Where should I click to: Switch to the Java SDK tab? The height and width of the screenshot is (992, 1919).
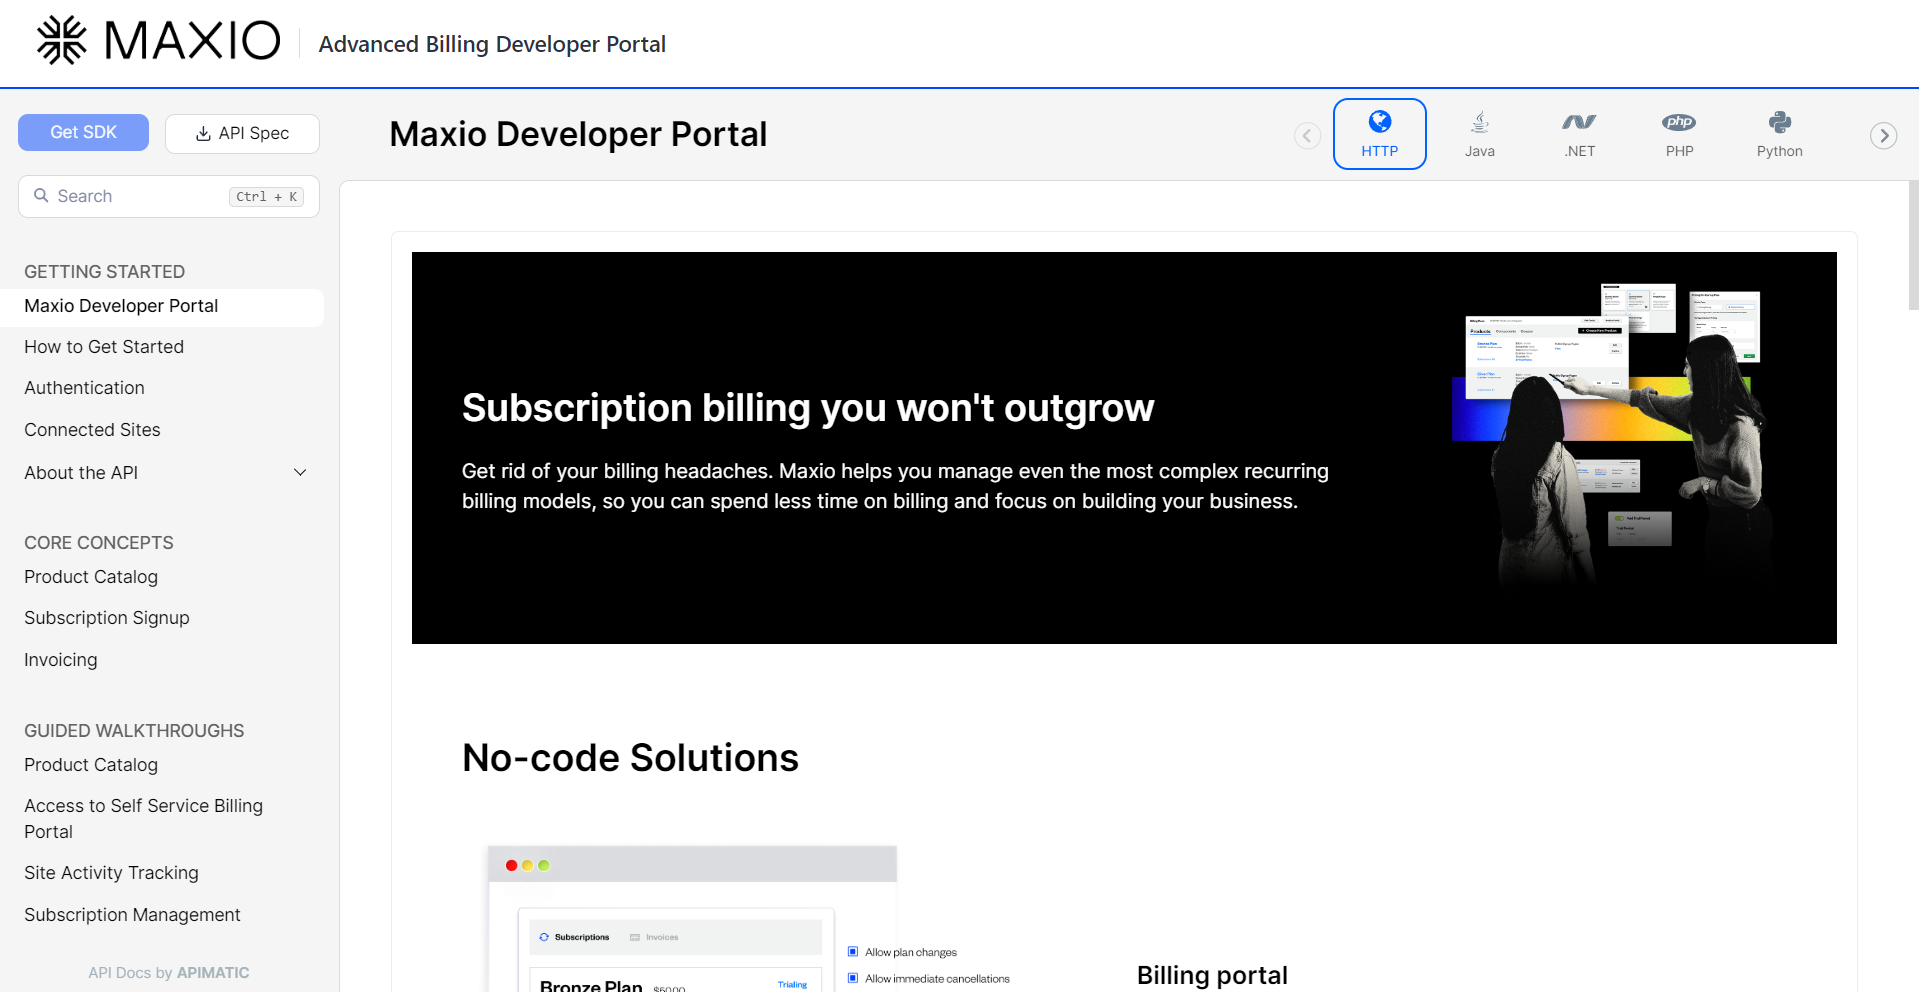1479,134
